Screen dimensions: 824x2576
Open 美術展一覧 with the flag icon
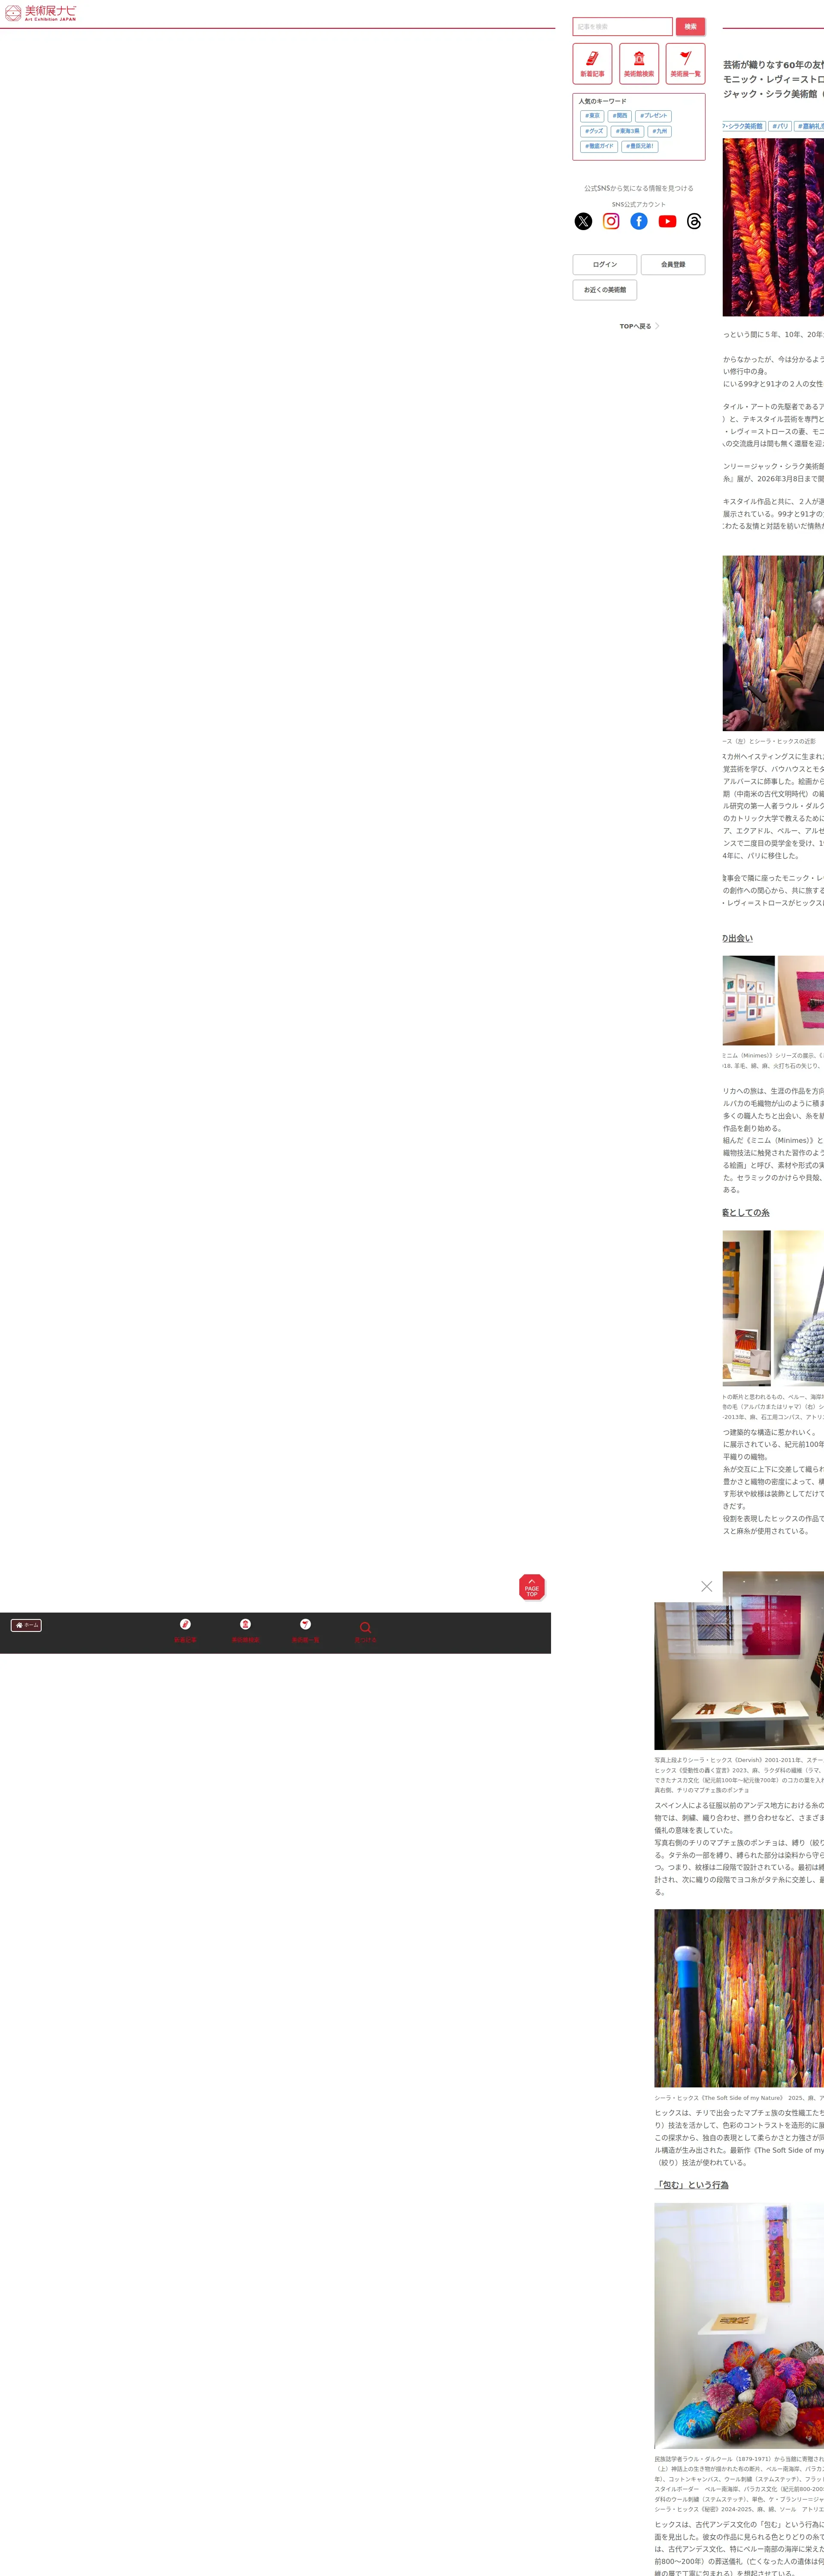coord(685,64)
